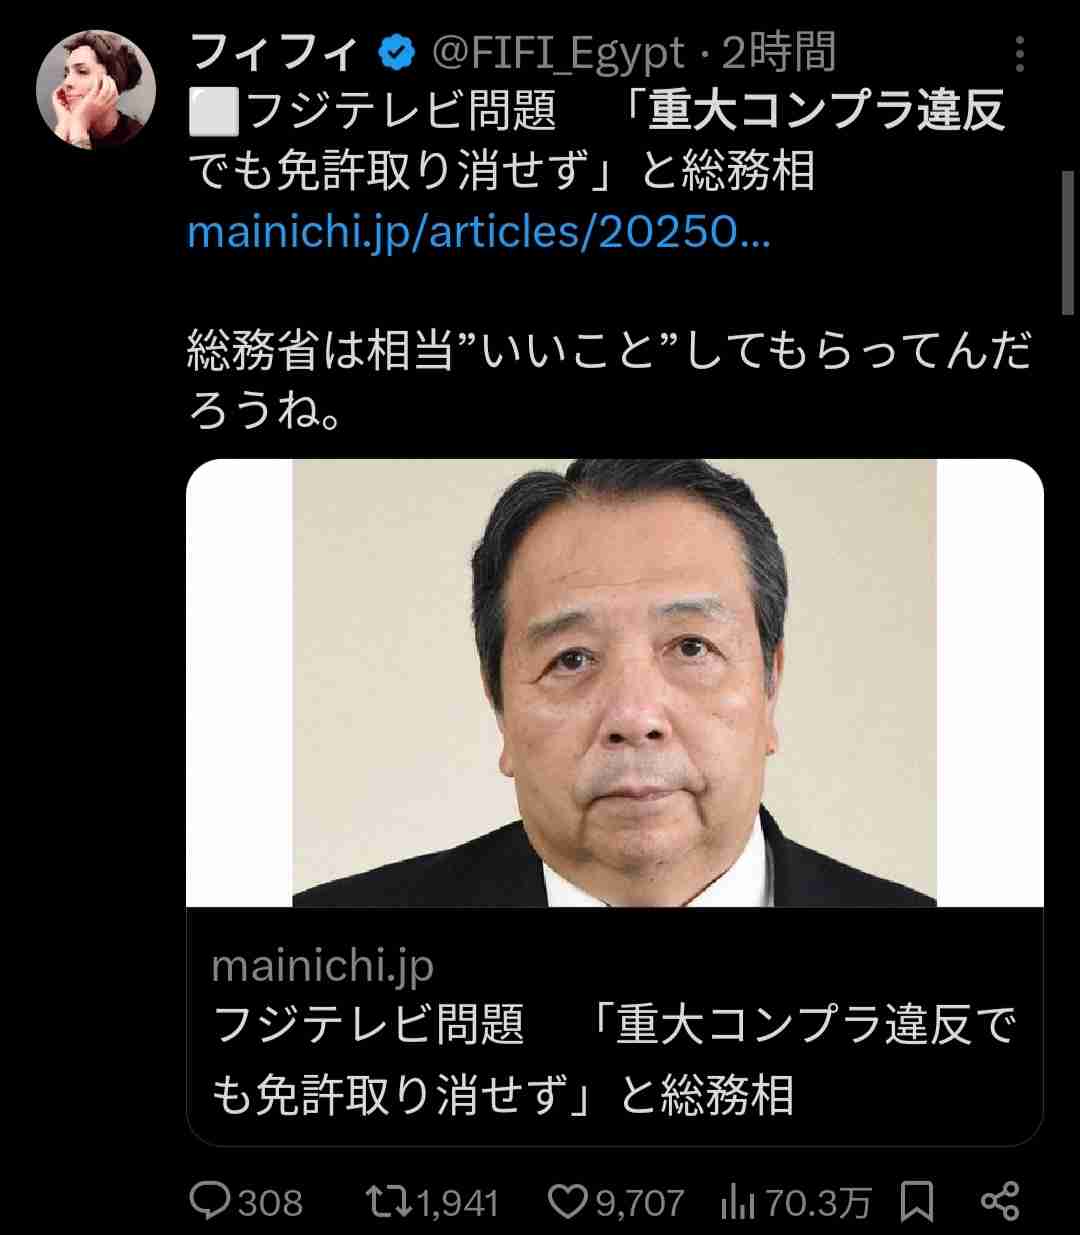The image size is (1080, 1235).
Task: Open フィフィ's profile picture
Action: coord(95,89)
